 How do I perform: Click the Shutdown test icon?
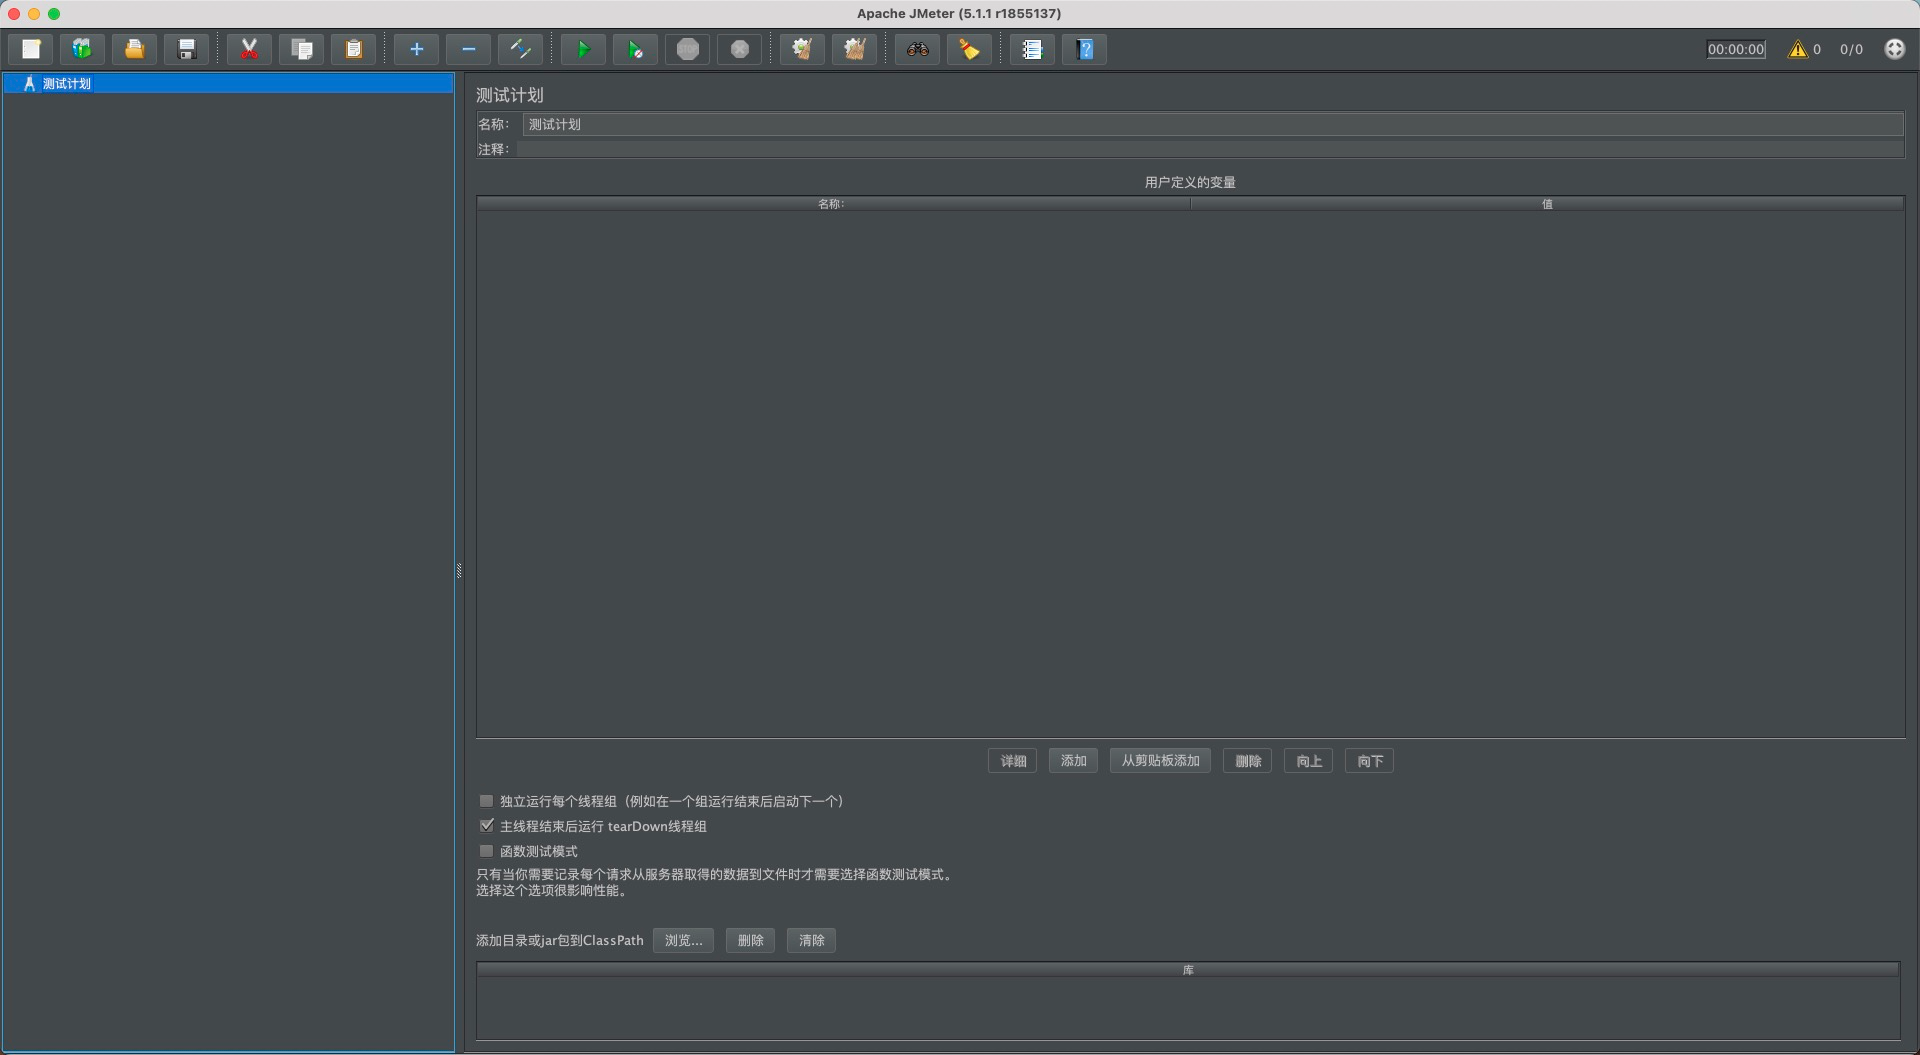[x=739, y=49]
